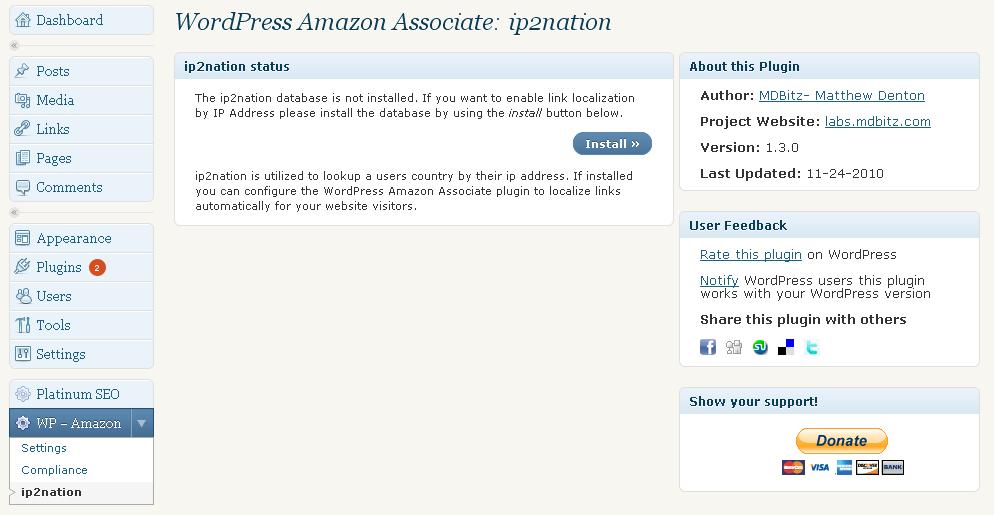Click the PayPal Donate button
The height and width of the screenshot is (515, 994).
coord(841,441)
